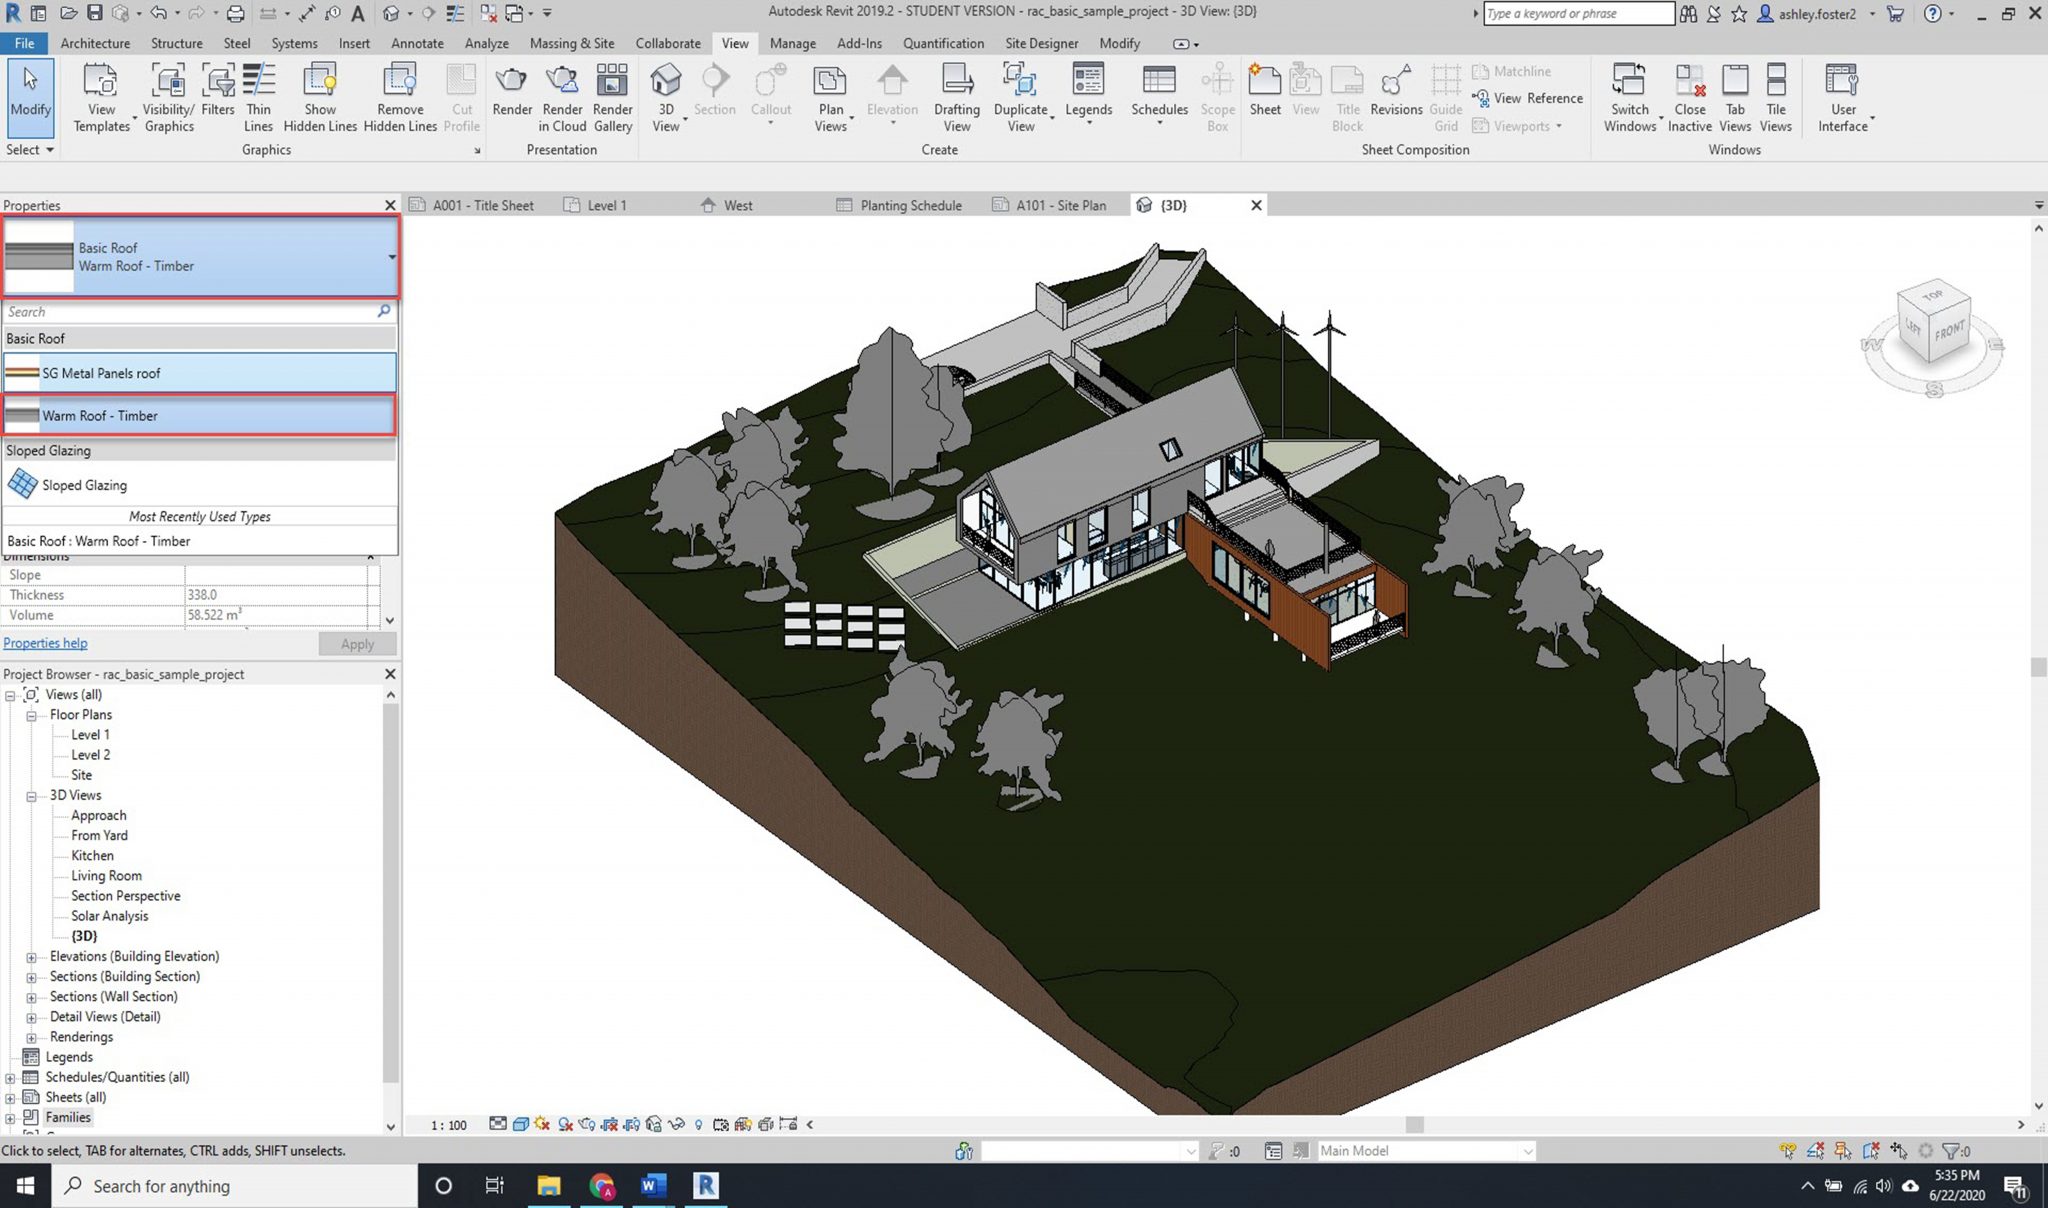This screenshot has height=1208, width=2048.
Task: Select the Render in Cloud tool
Action: coord(562,95)
